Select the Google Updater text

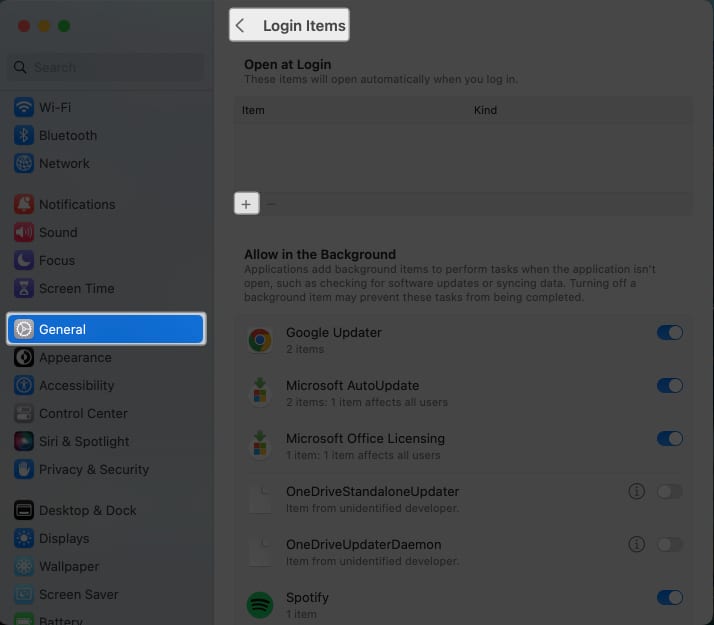[x=334, y=332]
